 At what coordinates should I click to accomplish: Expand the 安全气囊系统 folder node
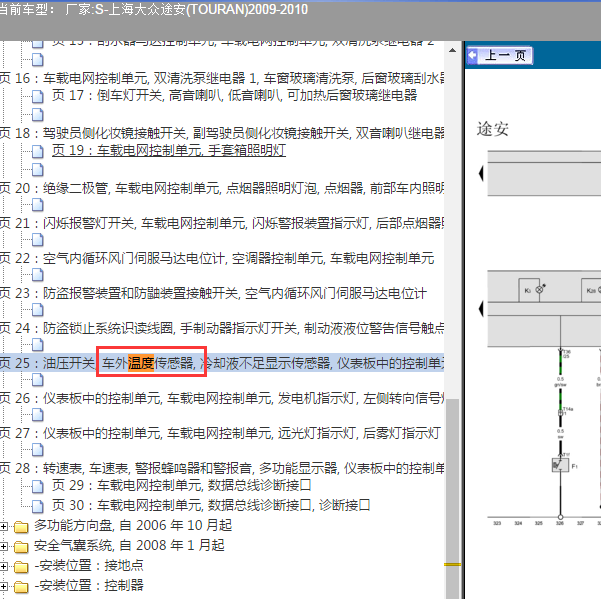pos(3,546)
